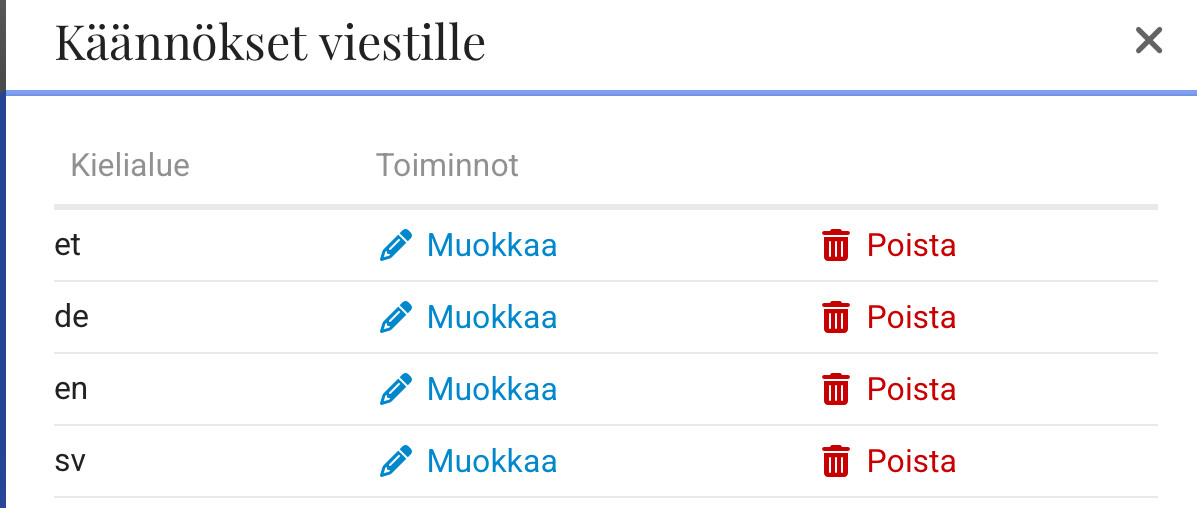Click the Poista label for en
This screenshot has height=508, width=1197.
pyautogui.click(x=911, y=389)
